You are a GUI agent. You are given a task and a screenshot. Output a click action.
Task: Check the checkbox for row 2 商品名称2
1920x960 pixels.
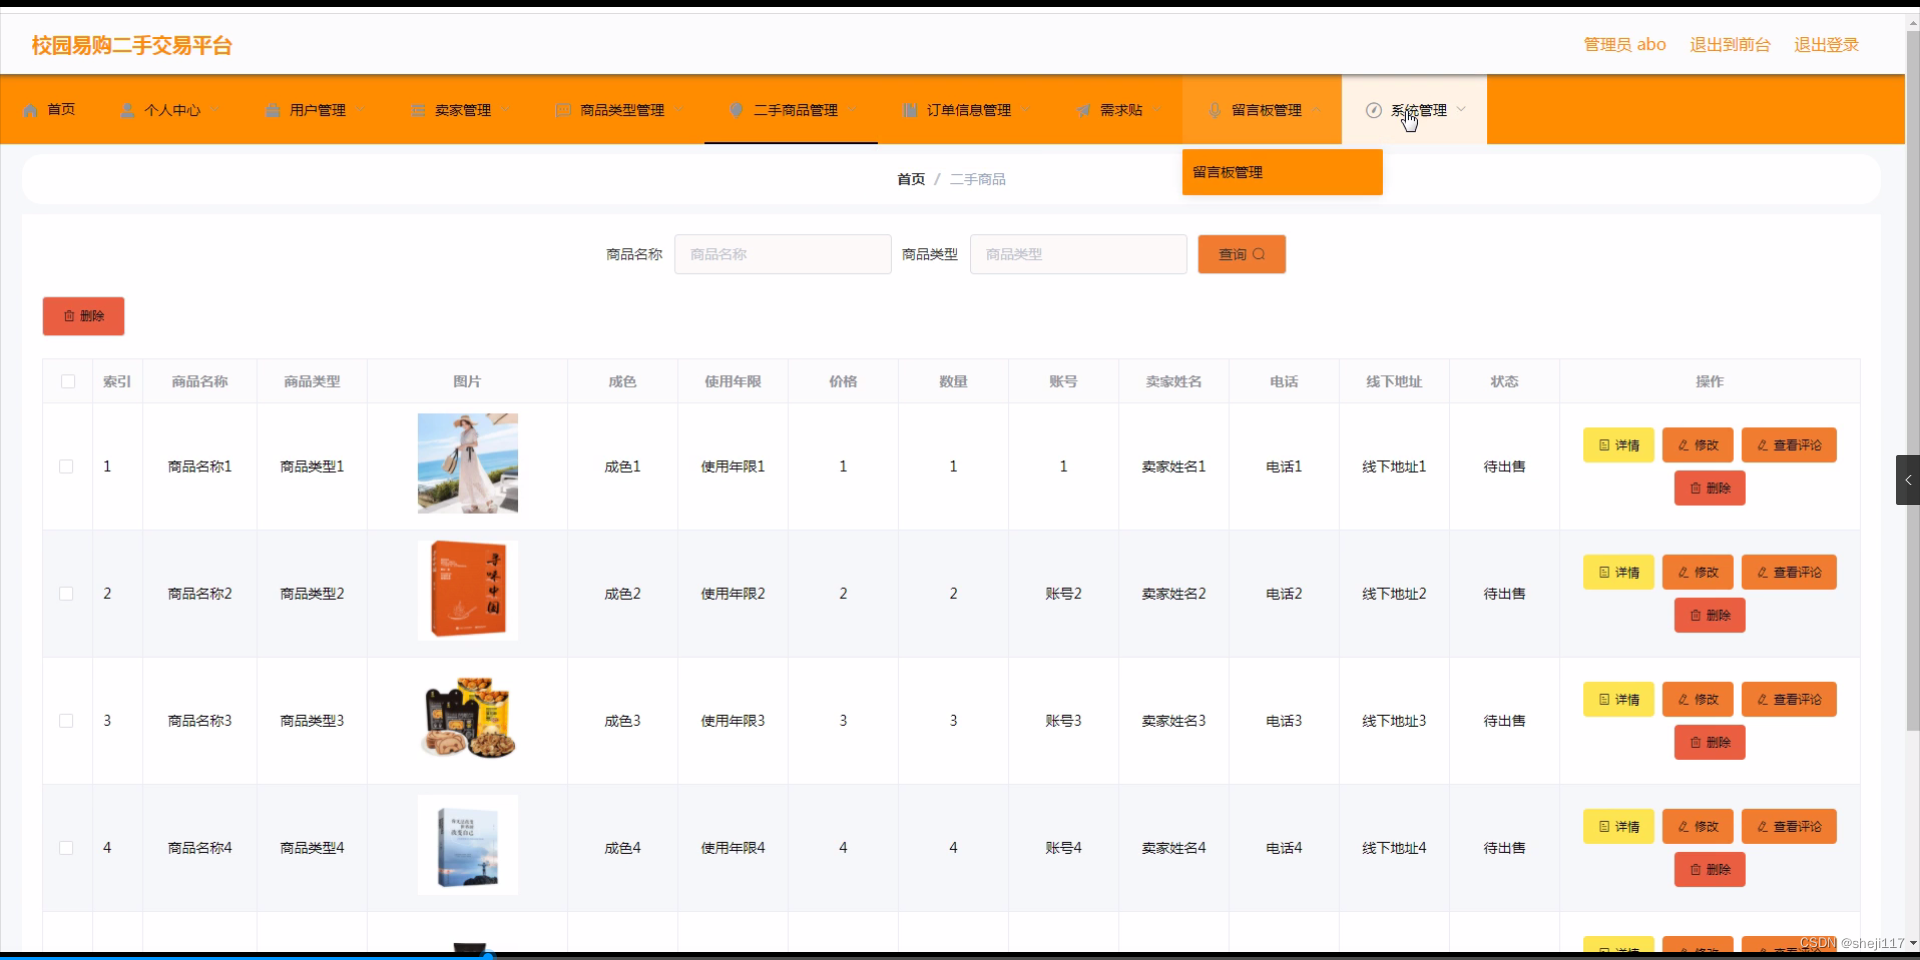pyautogui.click(x=66, y=593)
